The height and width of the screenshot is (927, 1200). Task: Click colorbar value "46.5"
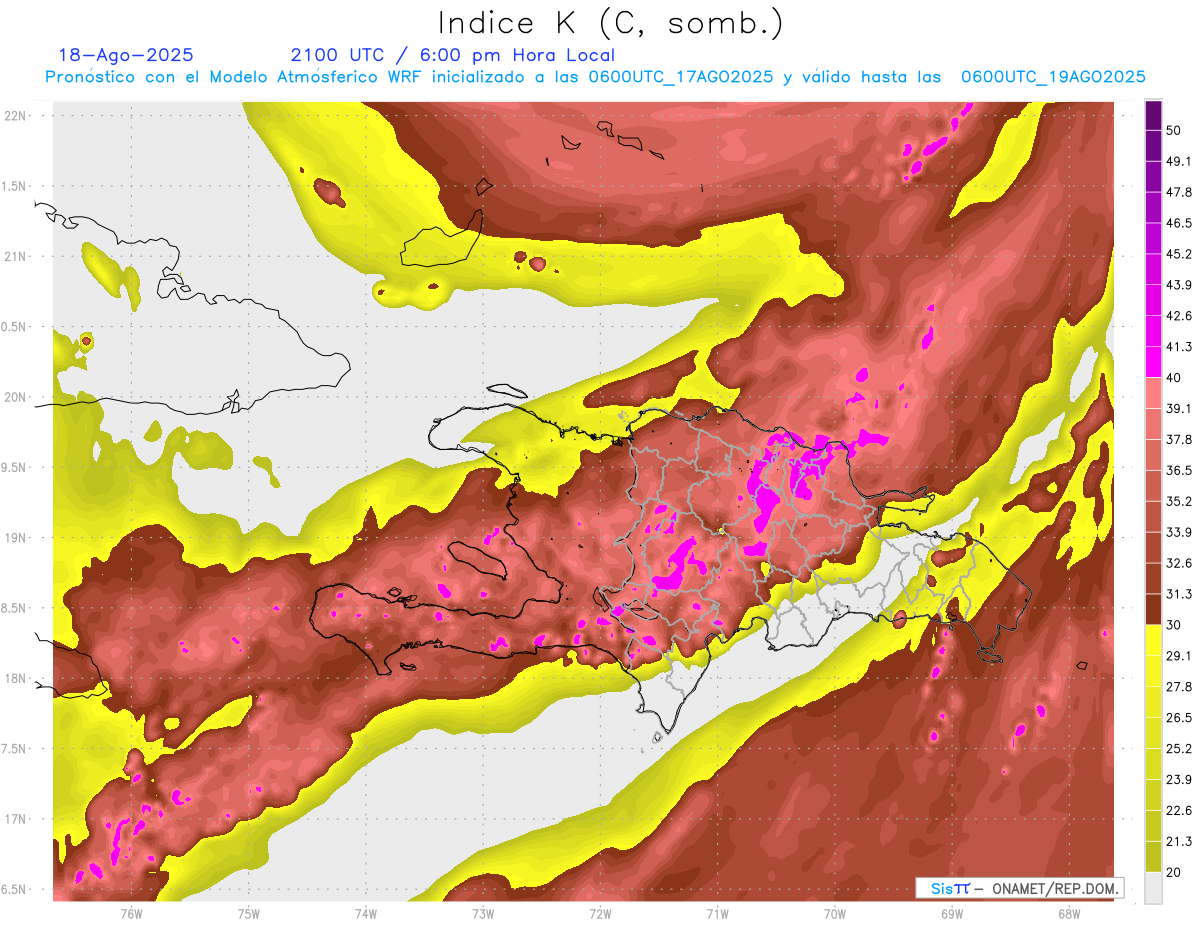pyautogui.click(x=1179, y=223)
